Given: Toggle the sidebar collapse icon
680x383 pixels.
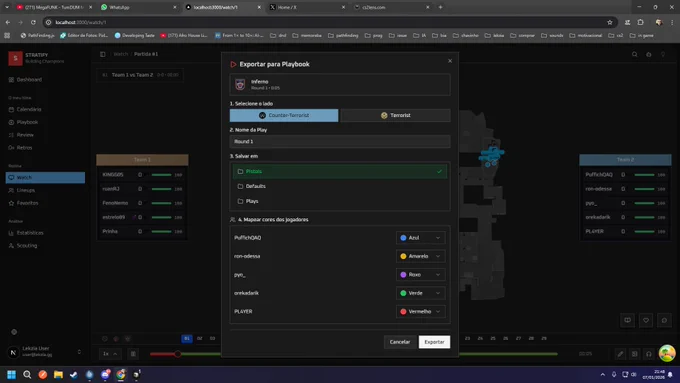Looking at the screenshot, I should (103, 54).
